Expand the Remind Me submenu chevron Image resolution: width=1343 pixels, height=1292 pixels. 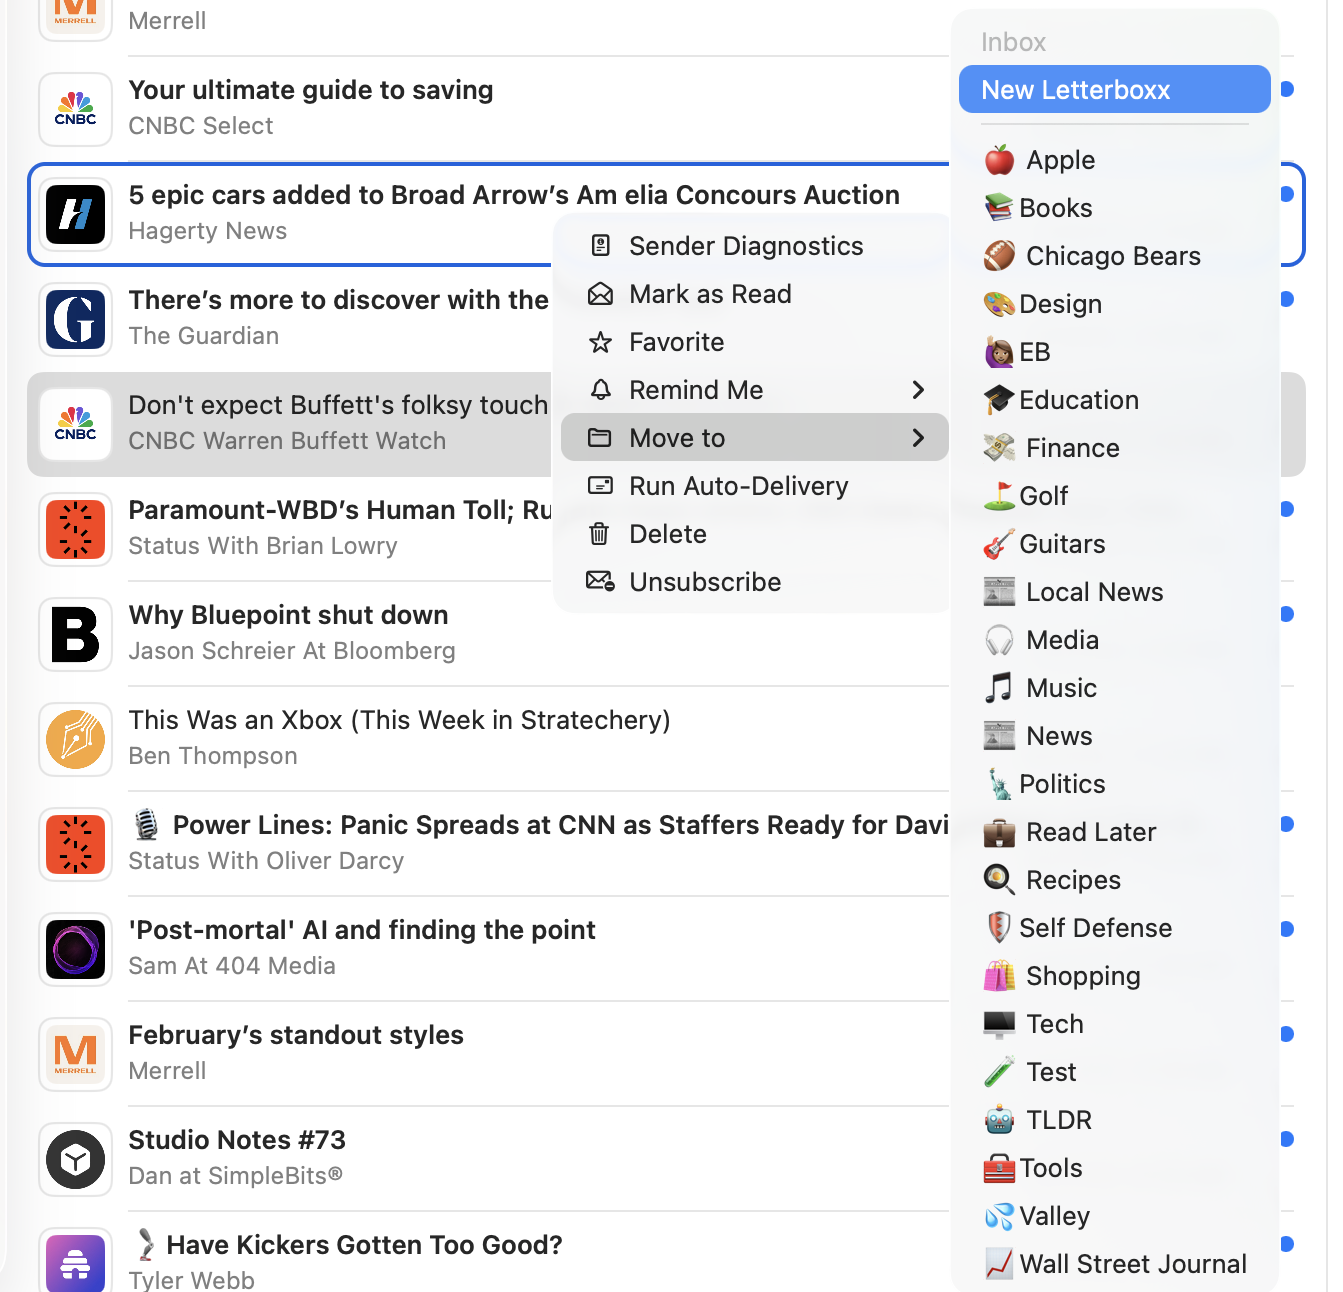tap(918, 390)
